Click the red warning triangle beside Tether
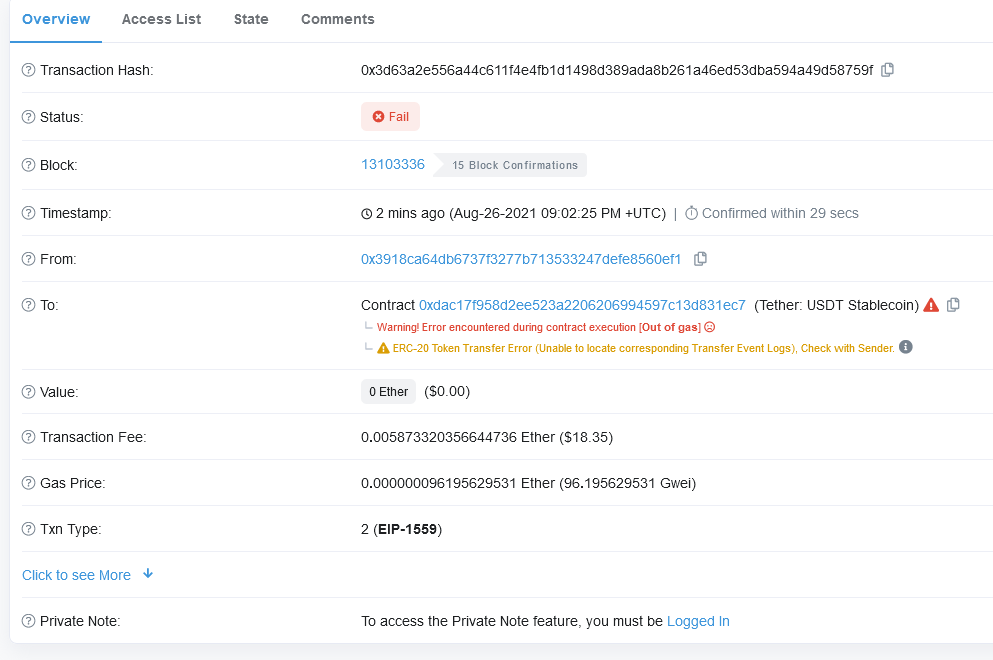993x660 pixels. pos(931,305)
